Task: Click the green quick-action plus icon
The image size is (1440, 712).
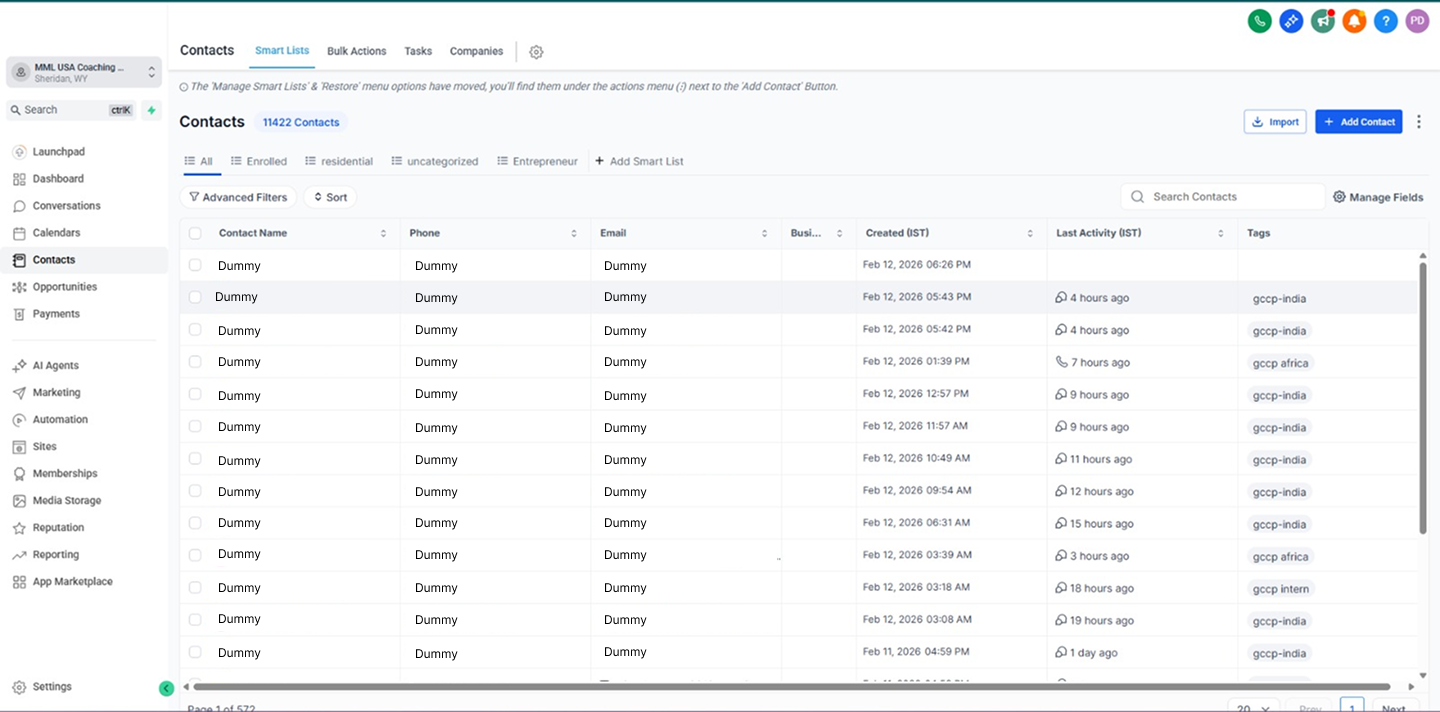Action: 151,110
